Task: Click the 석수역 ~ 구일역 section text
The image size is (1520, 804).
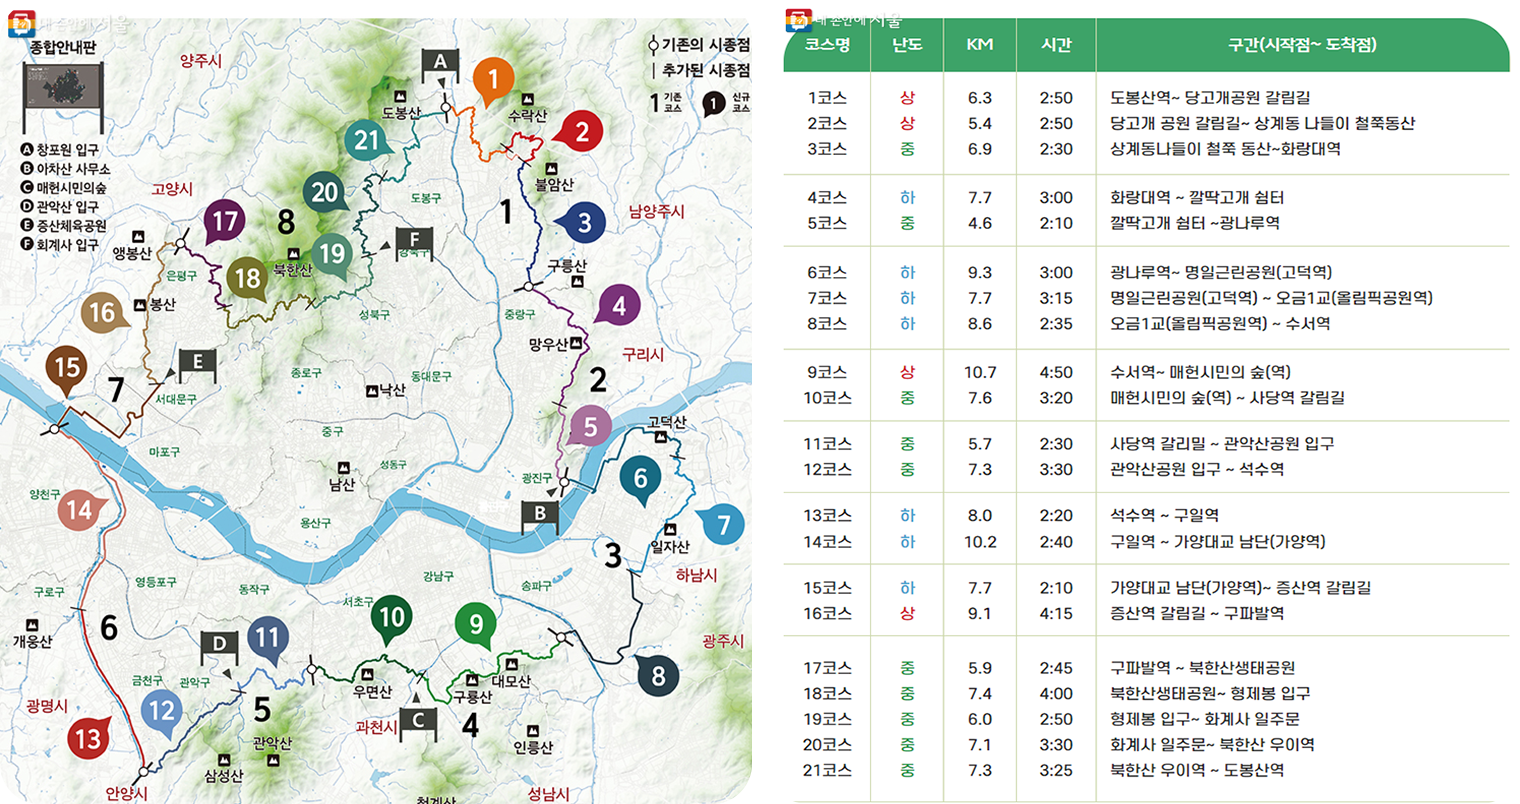Action: tap(1164, 516)
